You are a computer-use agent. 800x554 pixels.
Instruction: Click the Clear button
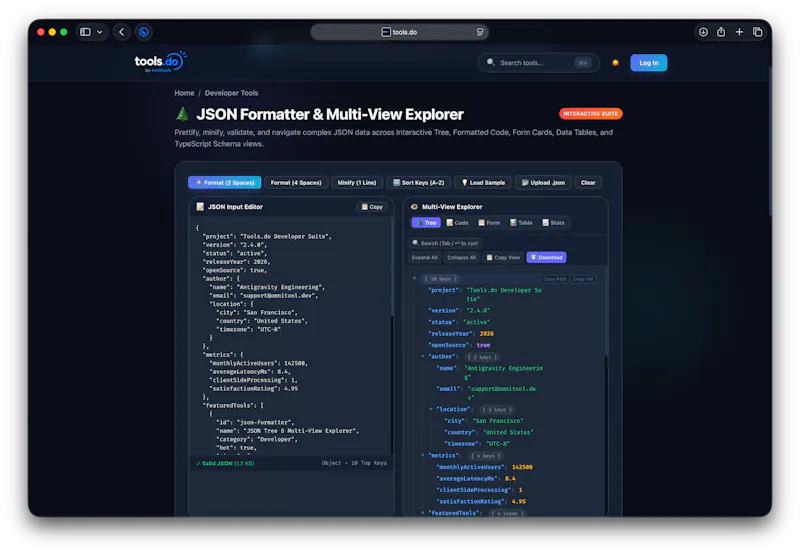pos(588,183)
